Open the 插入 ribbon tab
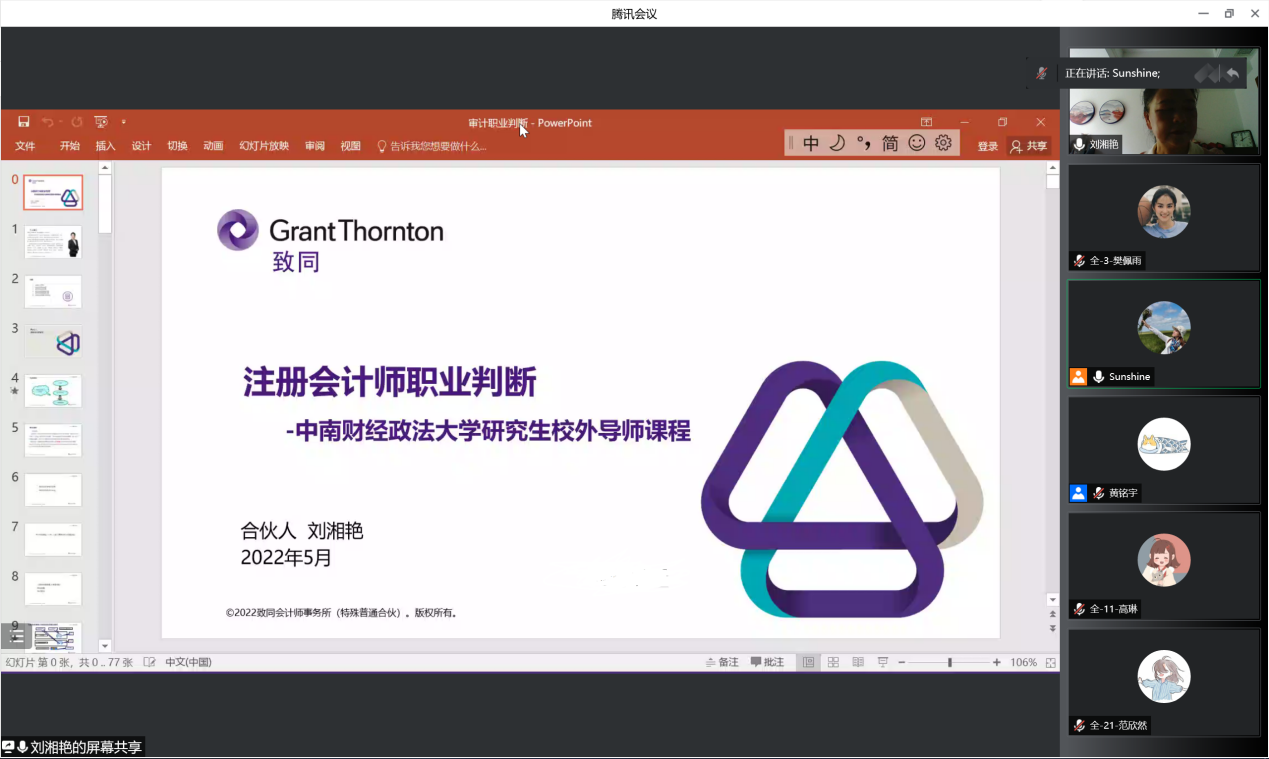This screenshot has width=1269, height=759. pyautogui.click(x=105, y=146)
